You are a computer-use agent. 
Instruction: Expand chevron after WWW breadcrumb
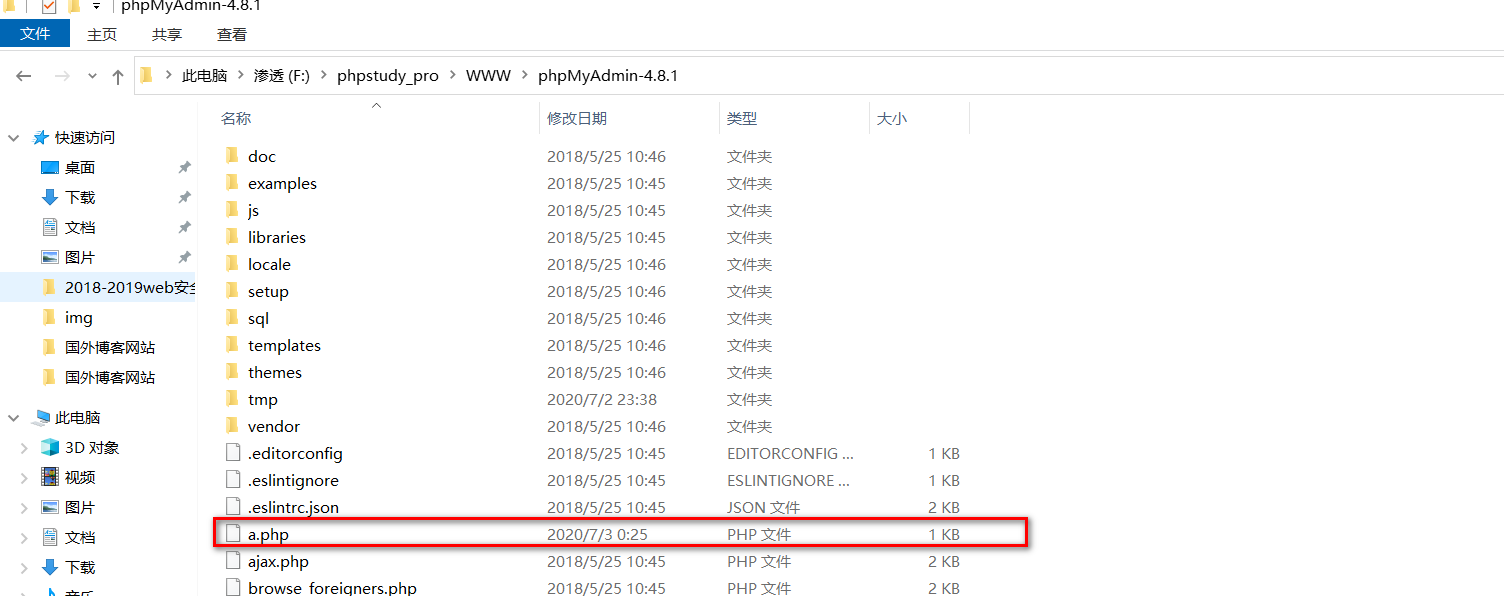[x=524, y=76]
